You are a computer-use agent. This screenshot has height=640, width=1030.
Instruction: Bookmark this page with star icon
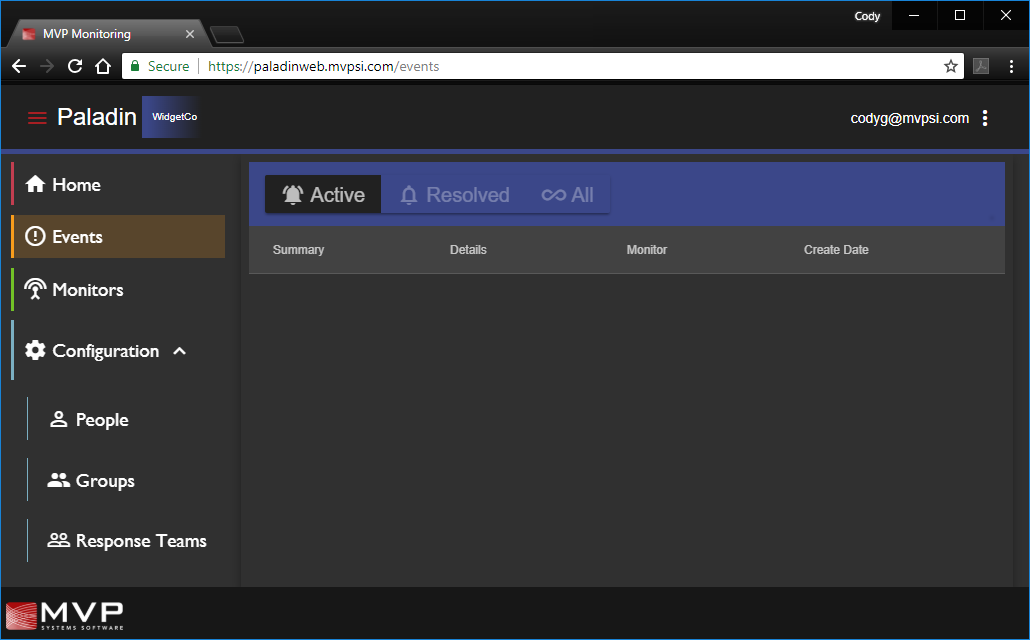[950, 67]
